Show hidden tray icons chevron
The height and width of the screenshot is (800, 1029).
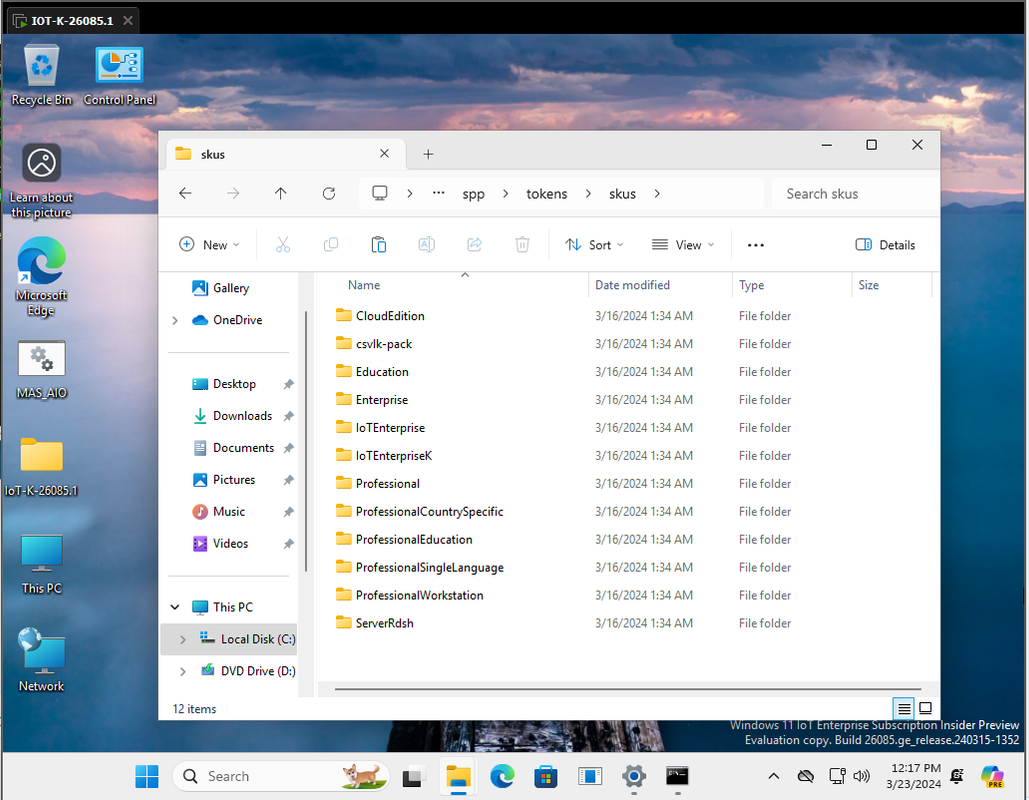point(774,776)
